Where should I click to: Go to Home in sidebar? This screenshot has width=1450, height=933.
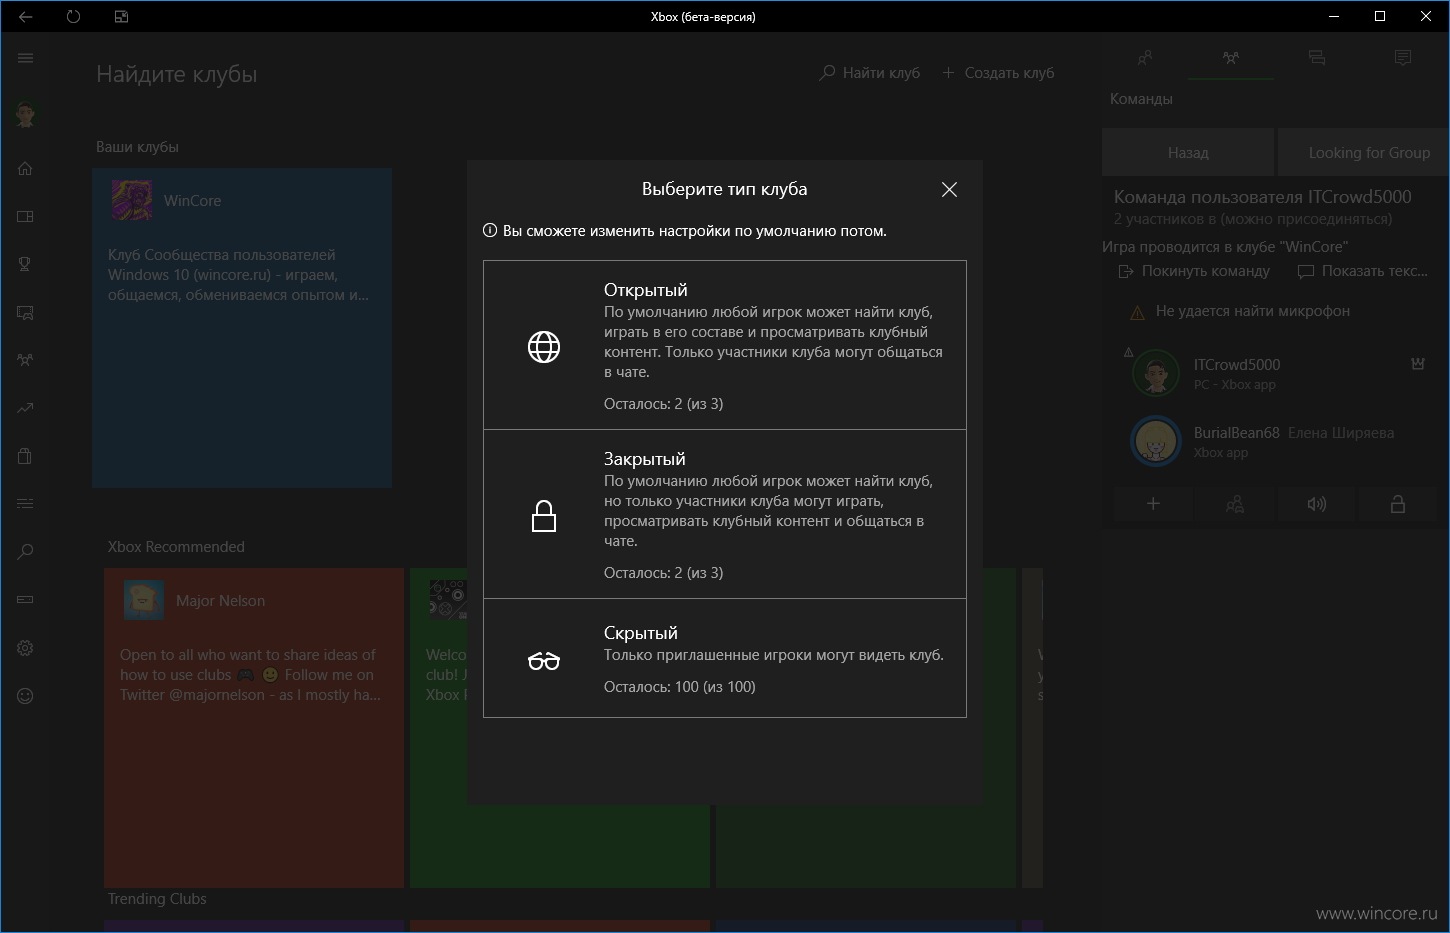pos(26,168)
